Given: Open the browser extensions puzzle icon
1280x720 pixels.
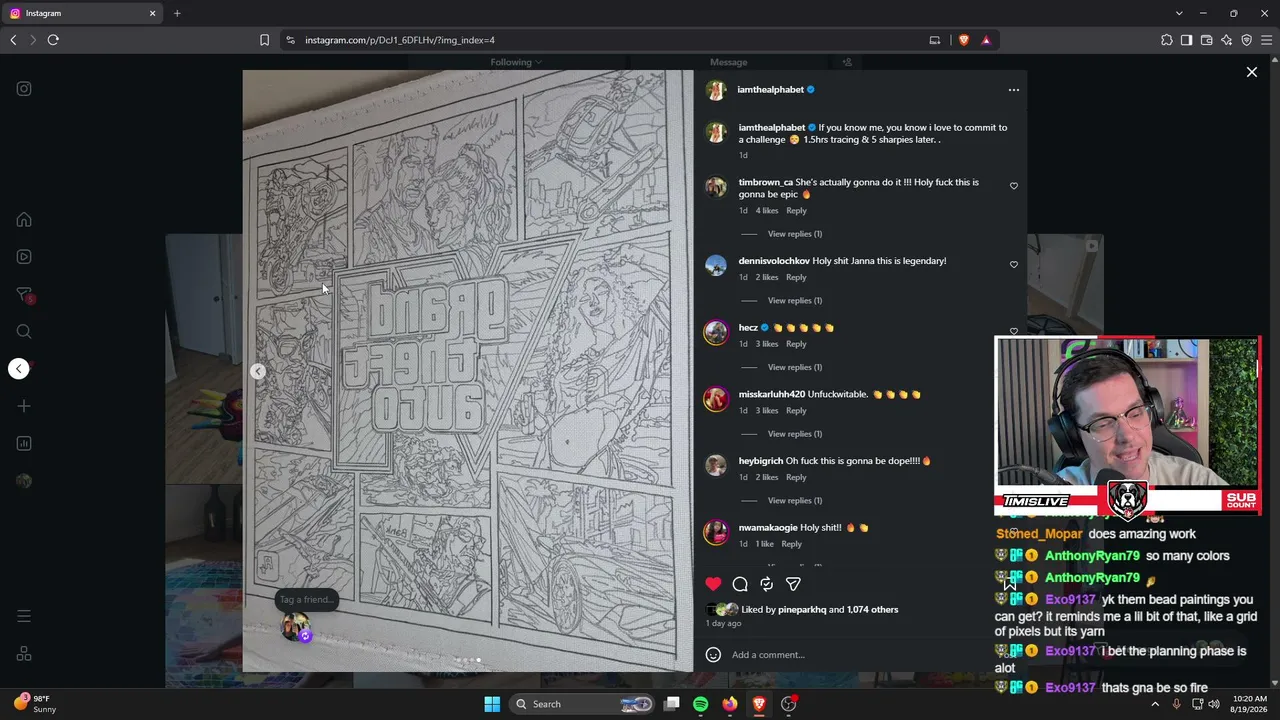Looking at the screenshot, I should (1166, 40).
